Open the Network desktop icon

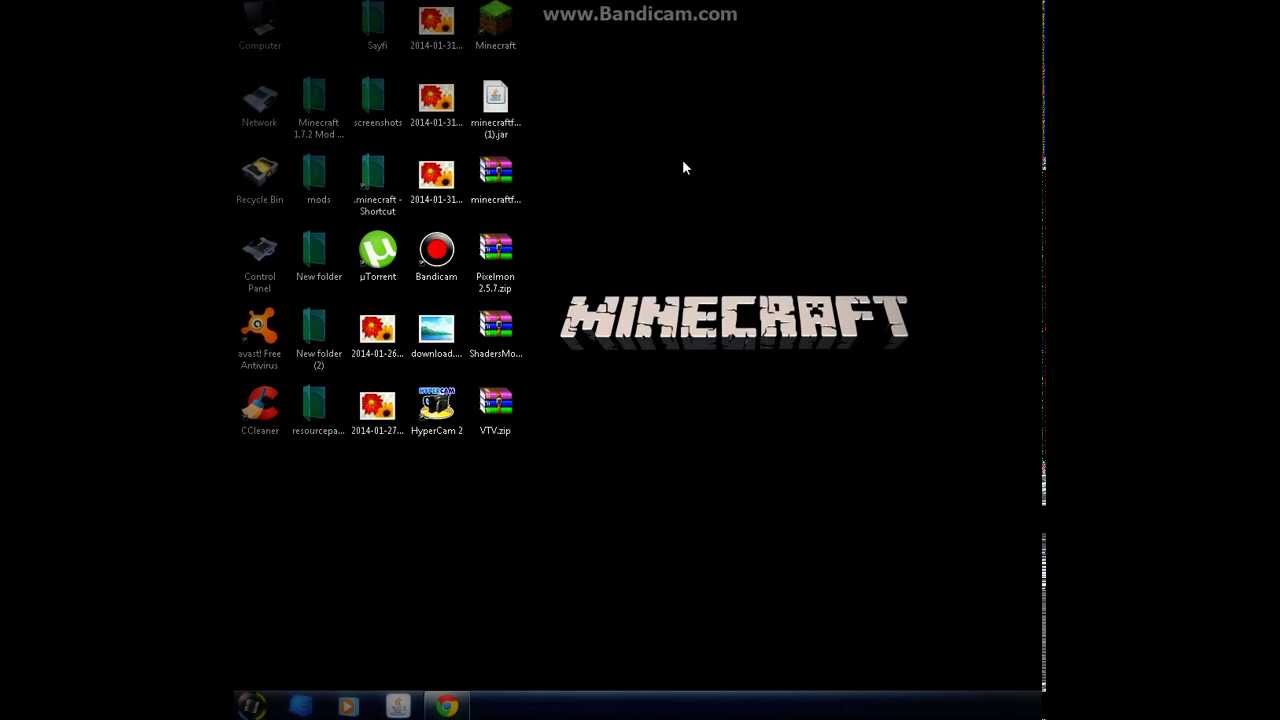tap(260, 103)
